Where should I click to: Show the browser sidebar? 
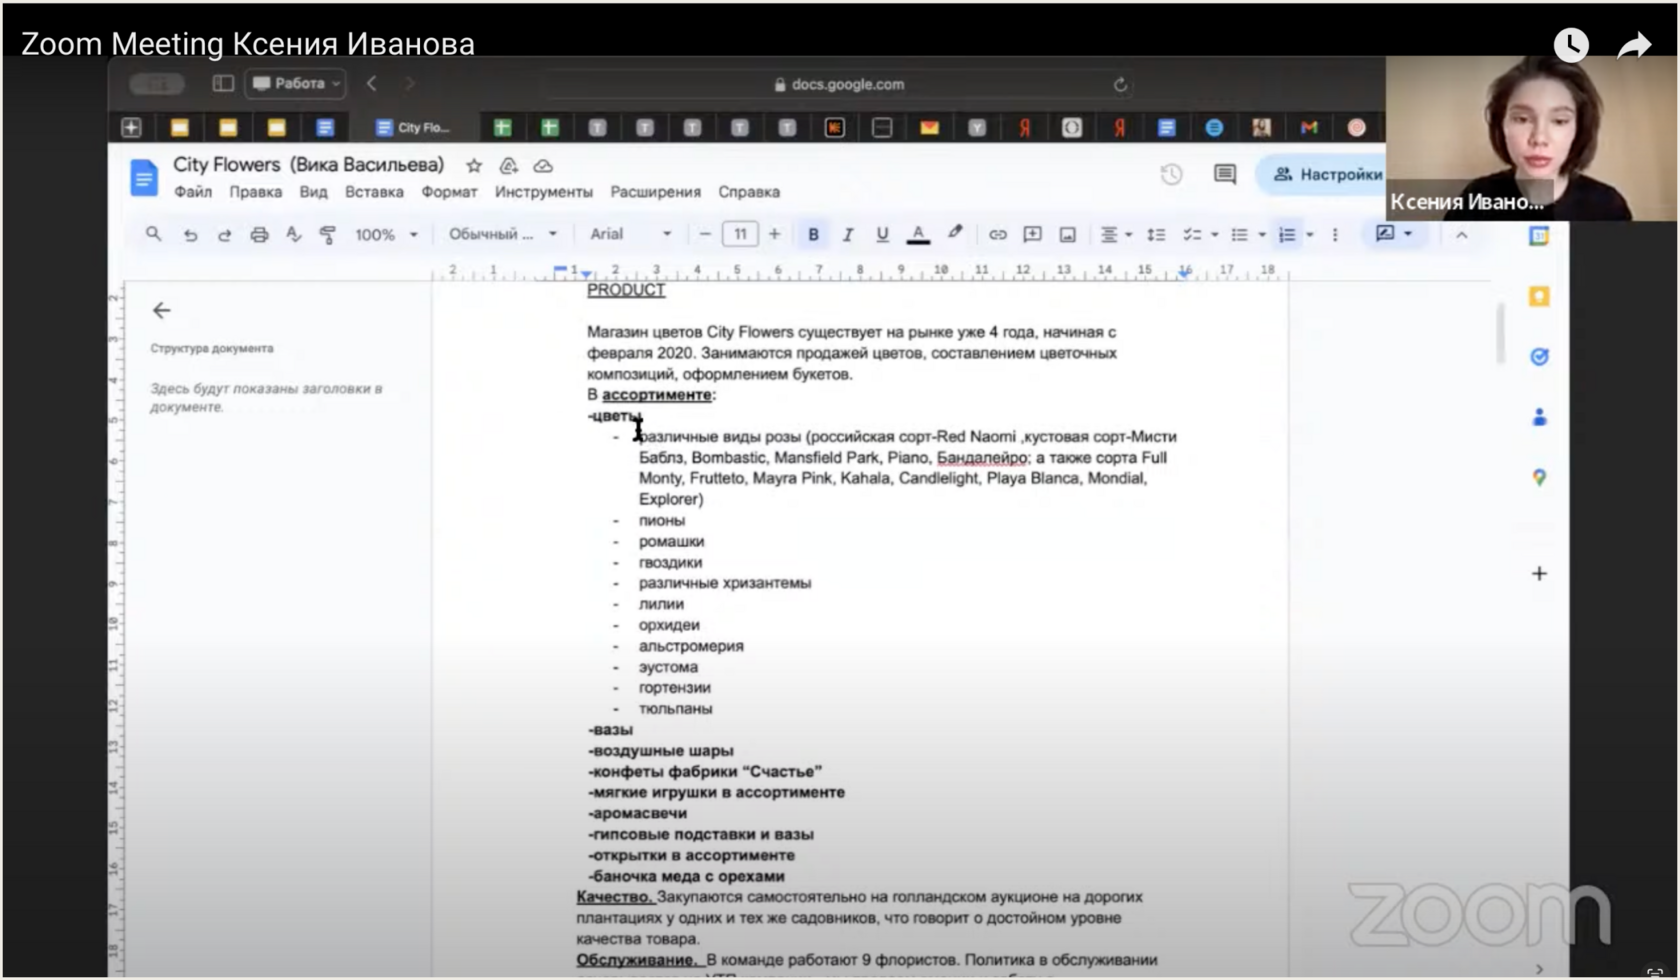pyautogui.click(x=223, y=84)
